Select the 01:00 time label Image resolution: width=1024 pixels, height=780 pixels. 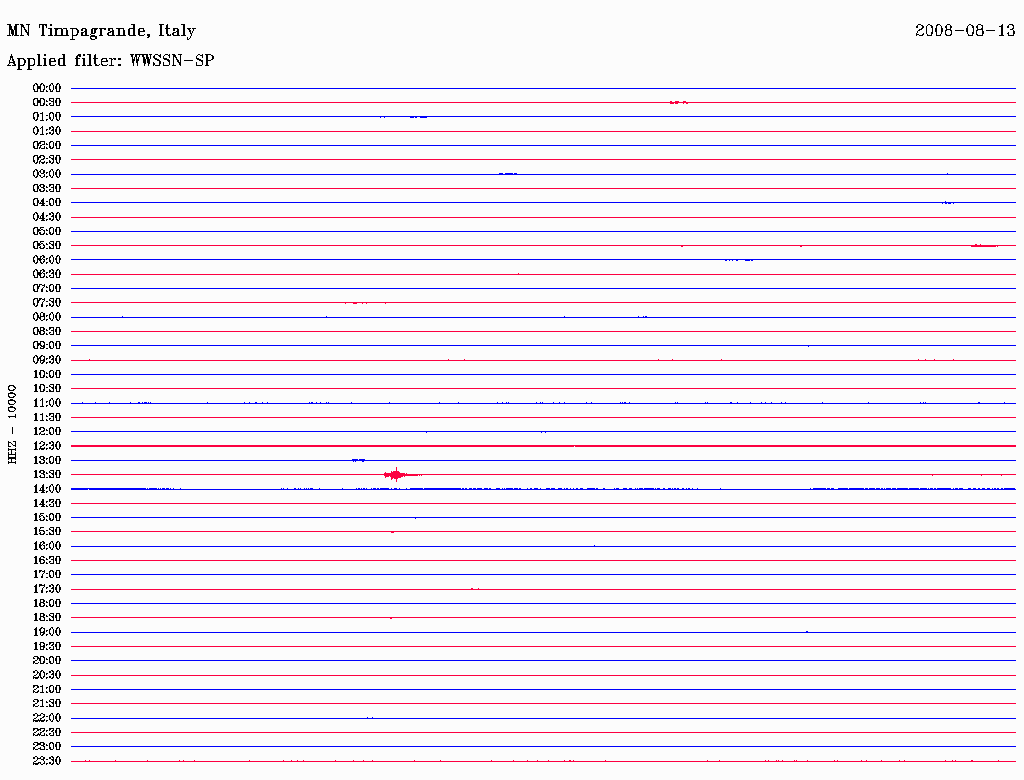[x=47, y=117]
